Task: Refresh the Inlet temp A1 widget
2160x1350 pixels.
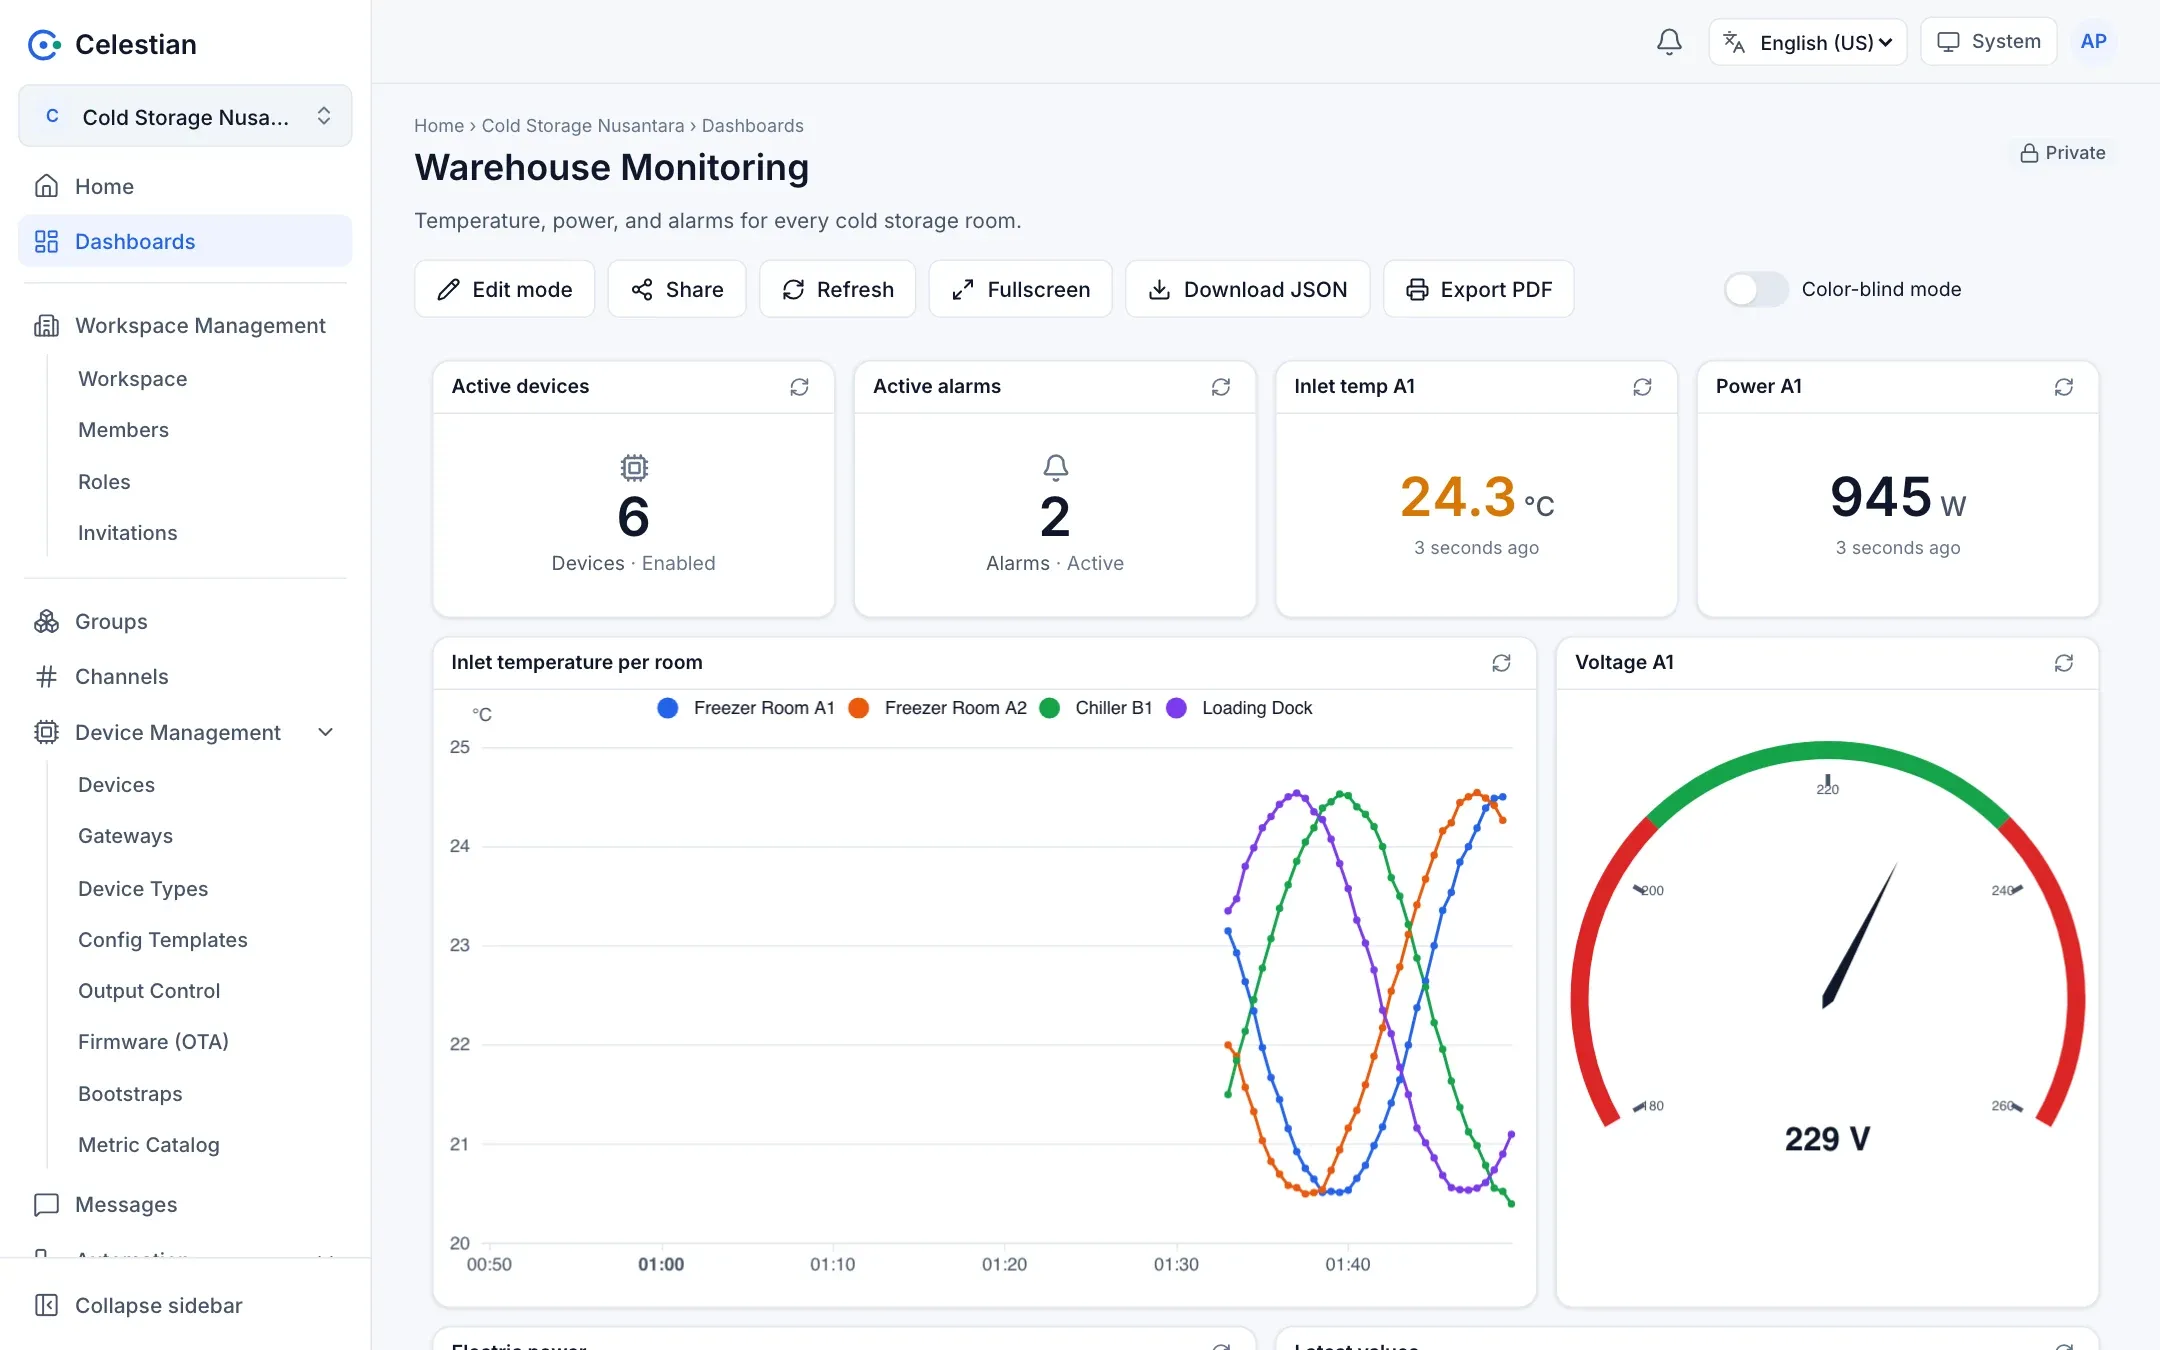Action: [1642, 387]
